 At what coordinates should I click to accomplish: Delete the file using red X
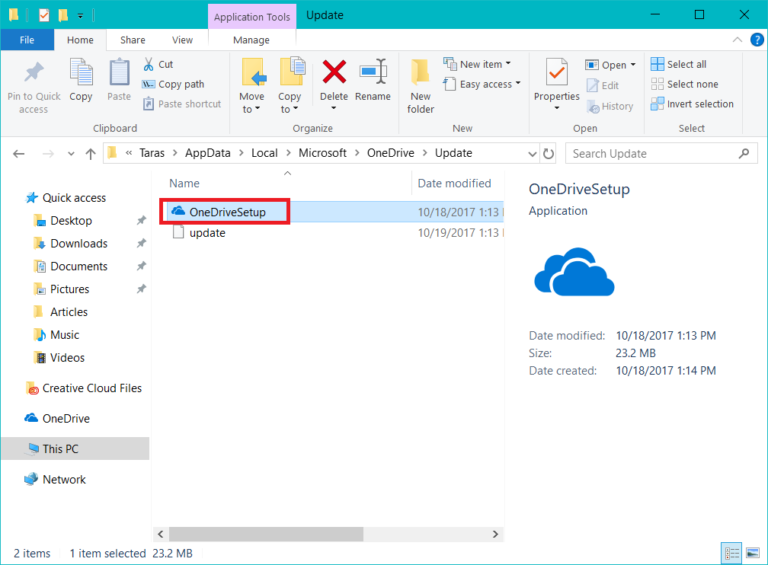point(334,72)
